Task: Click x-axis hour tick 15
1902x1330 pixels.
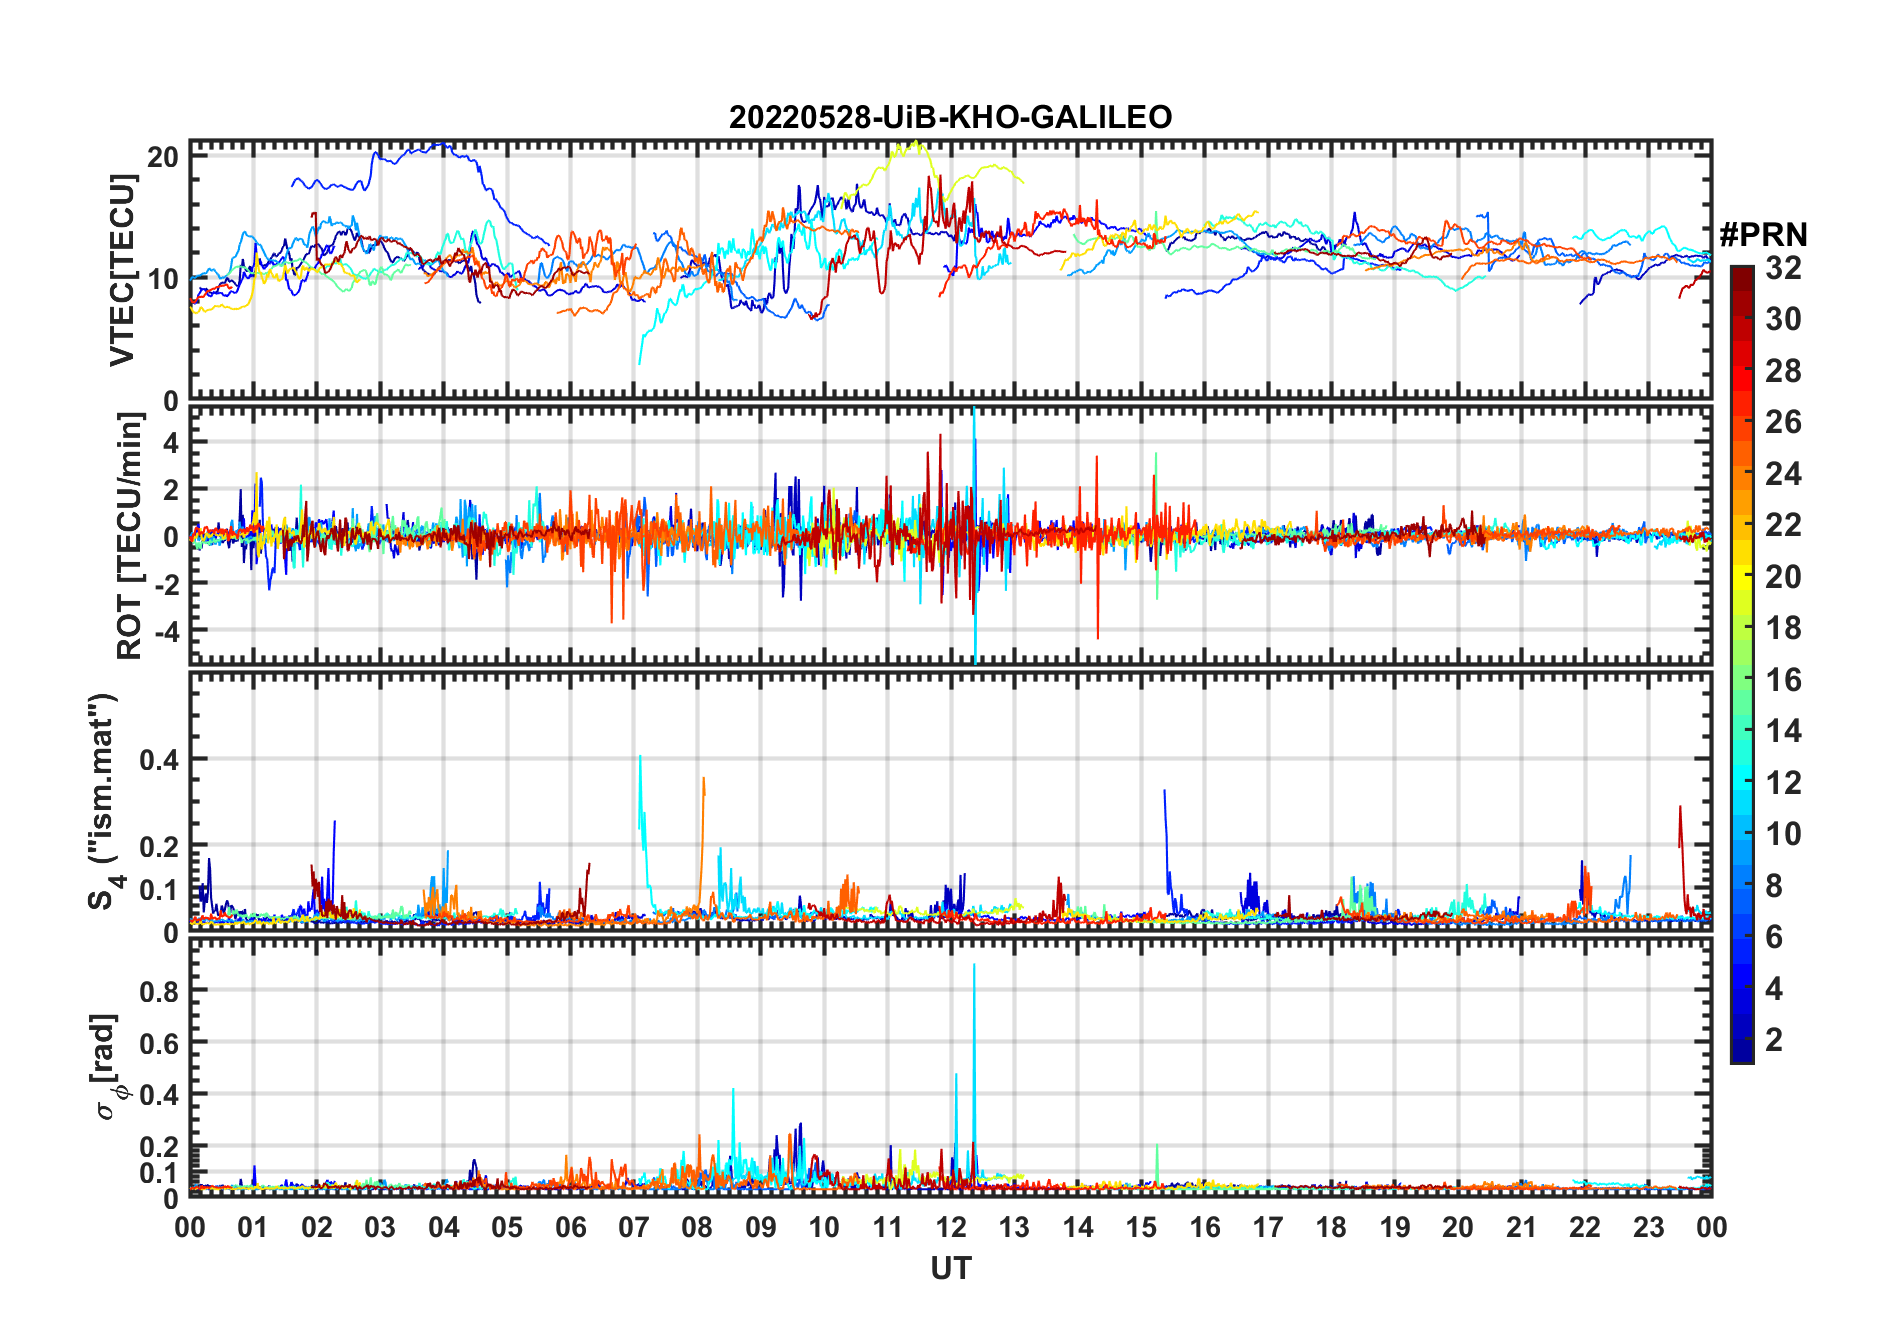Action: [x=1141, y=1228]
